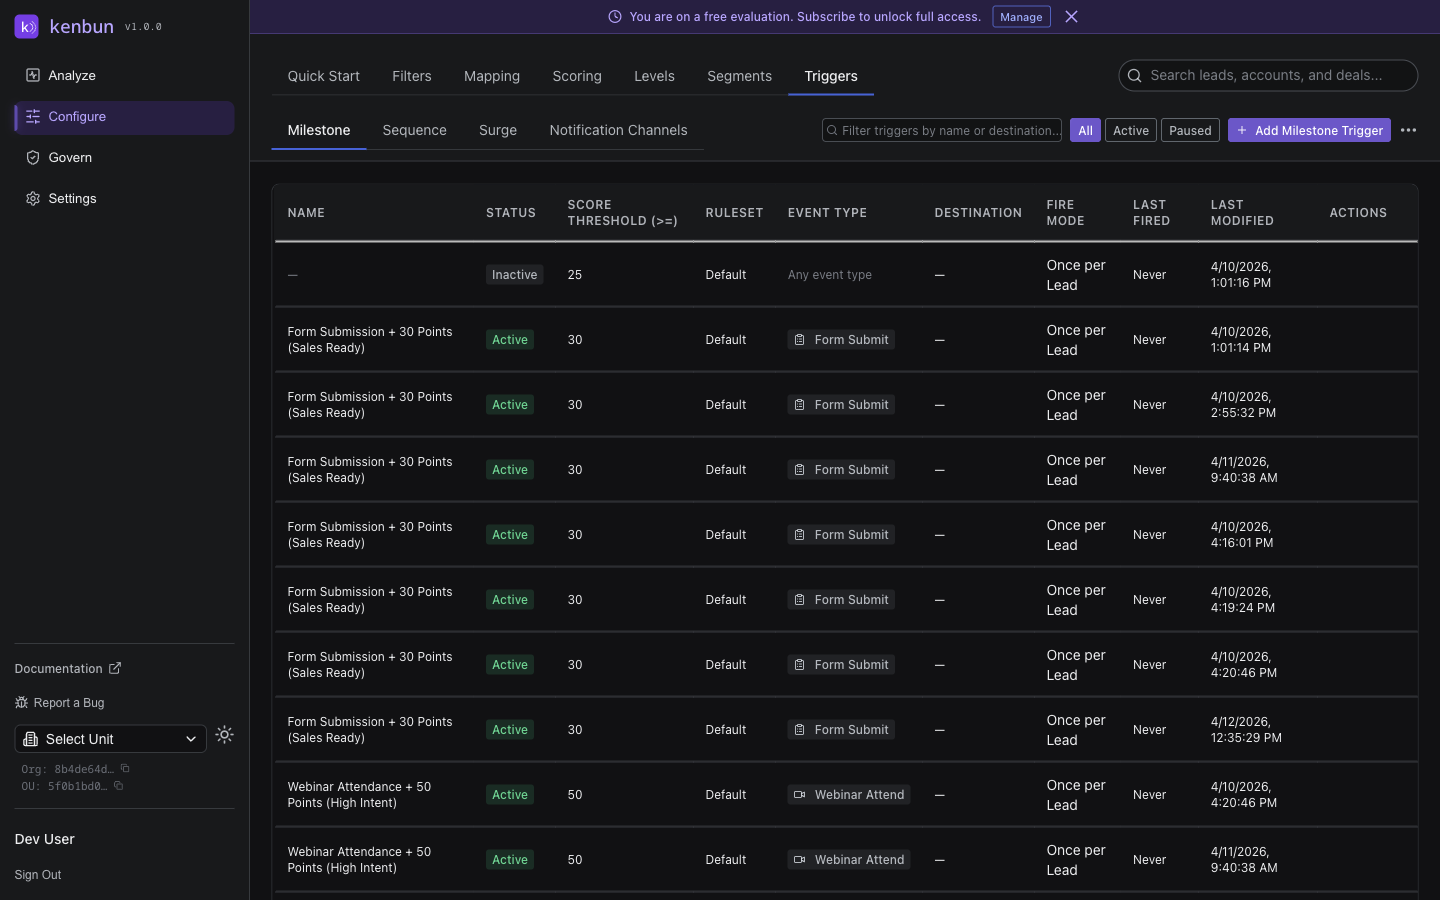Click the search magnifier icon in top bar
The height and width of the screenshot is (900, 1440).
(1135, 75)
